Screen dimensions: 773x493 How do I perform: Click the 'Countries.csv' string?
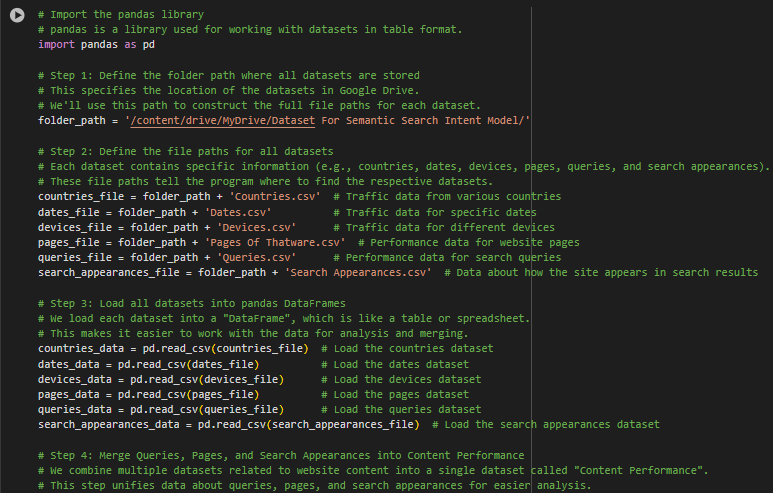coord(275,196)
